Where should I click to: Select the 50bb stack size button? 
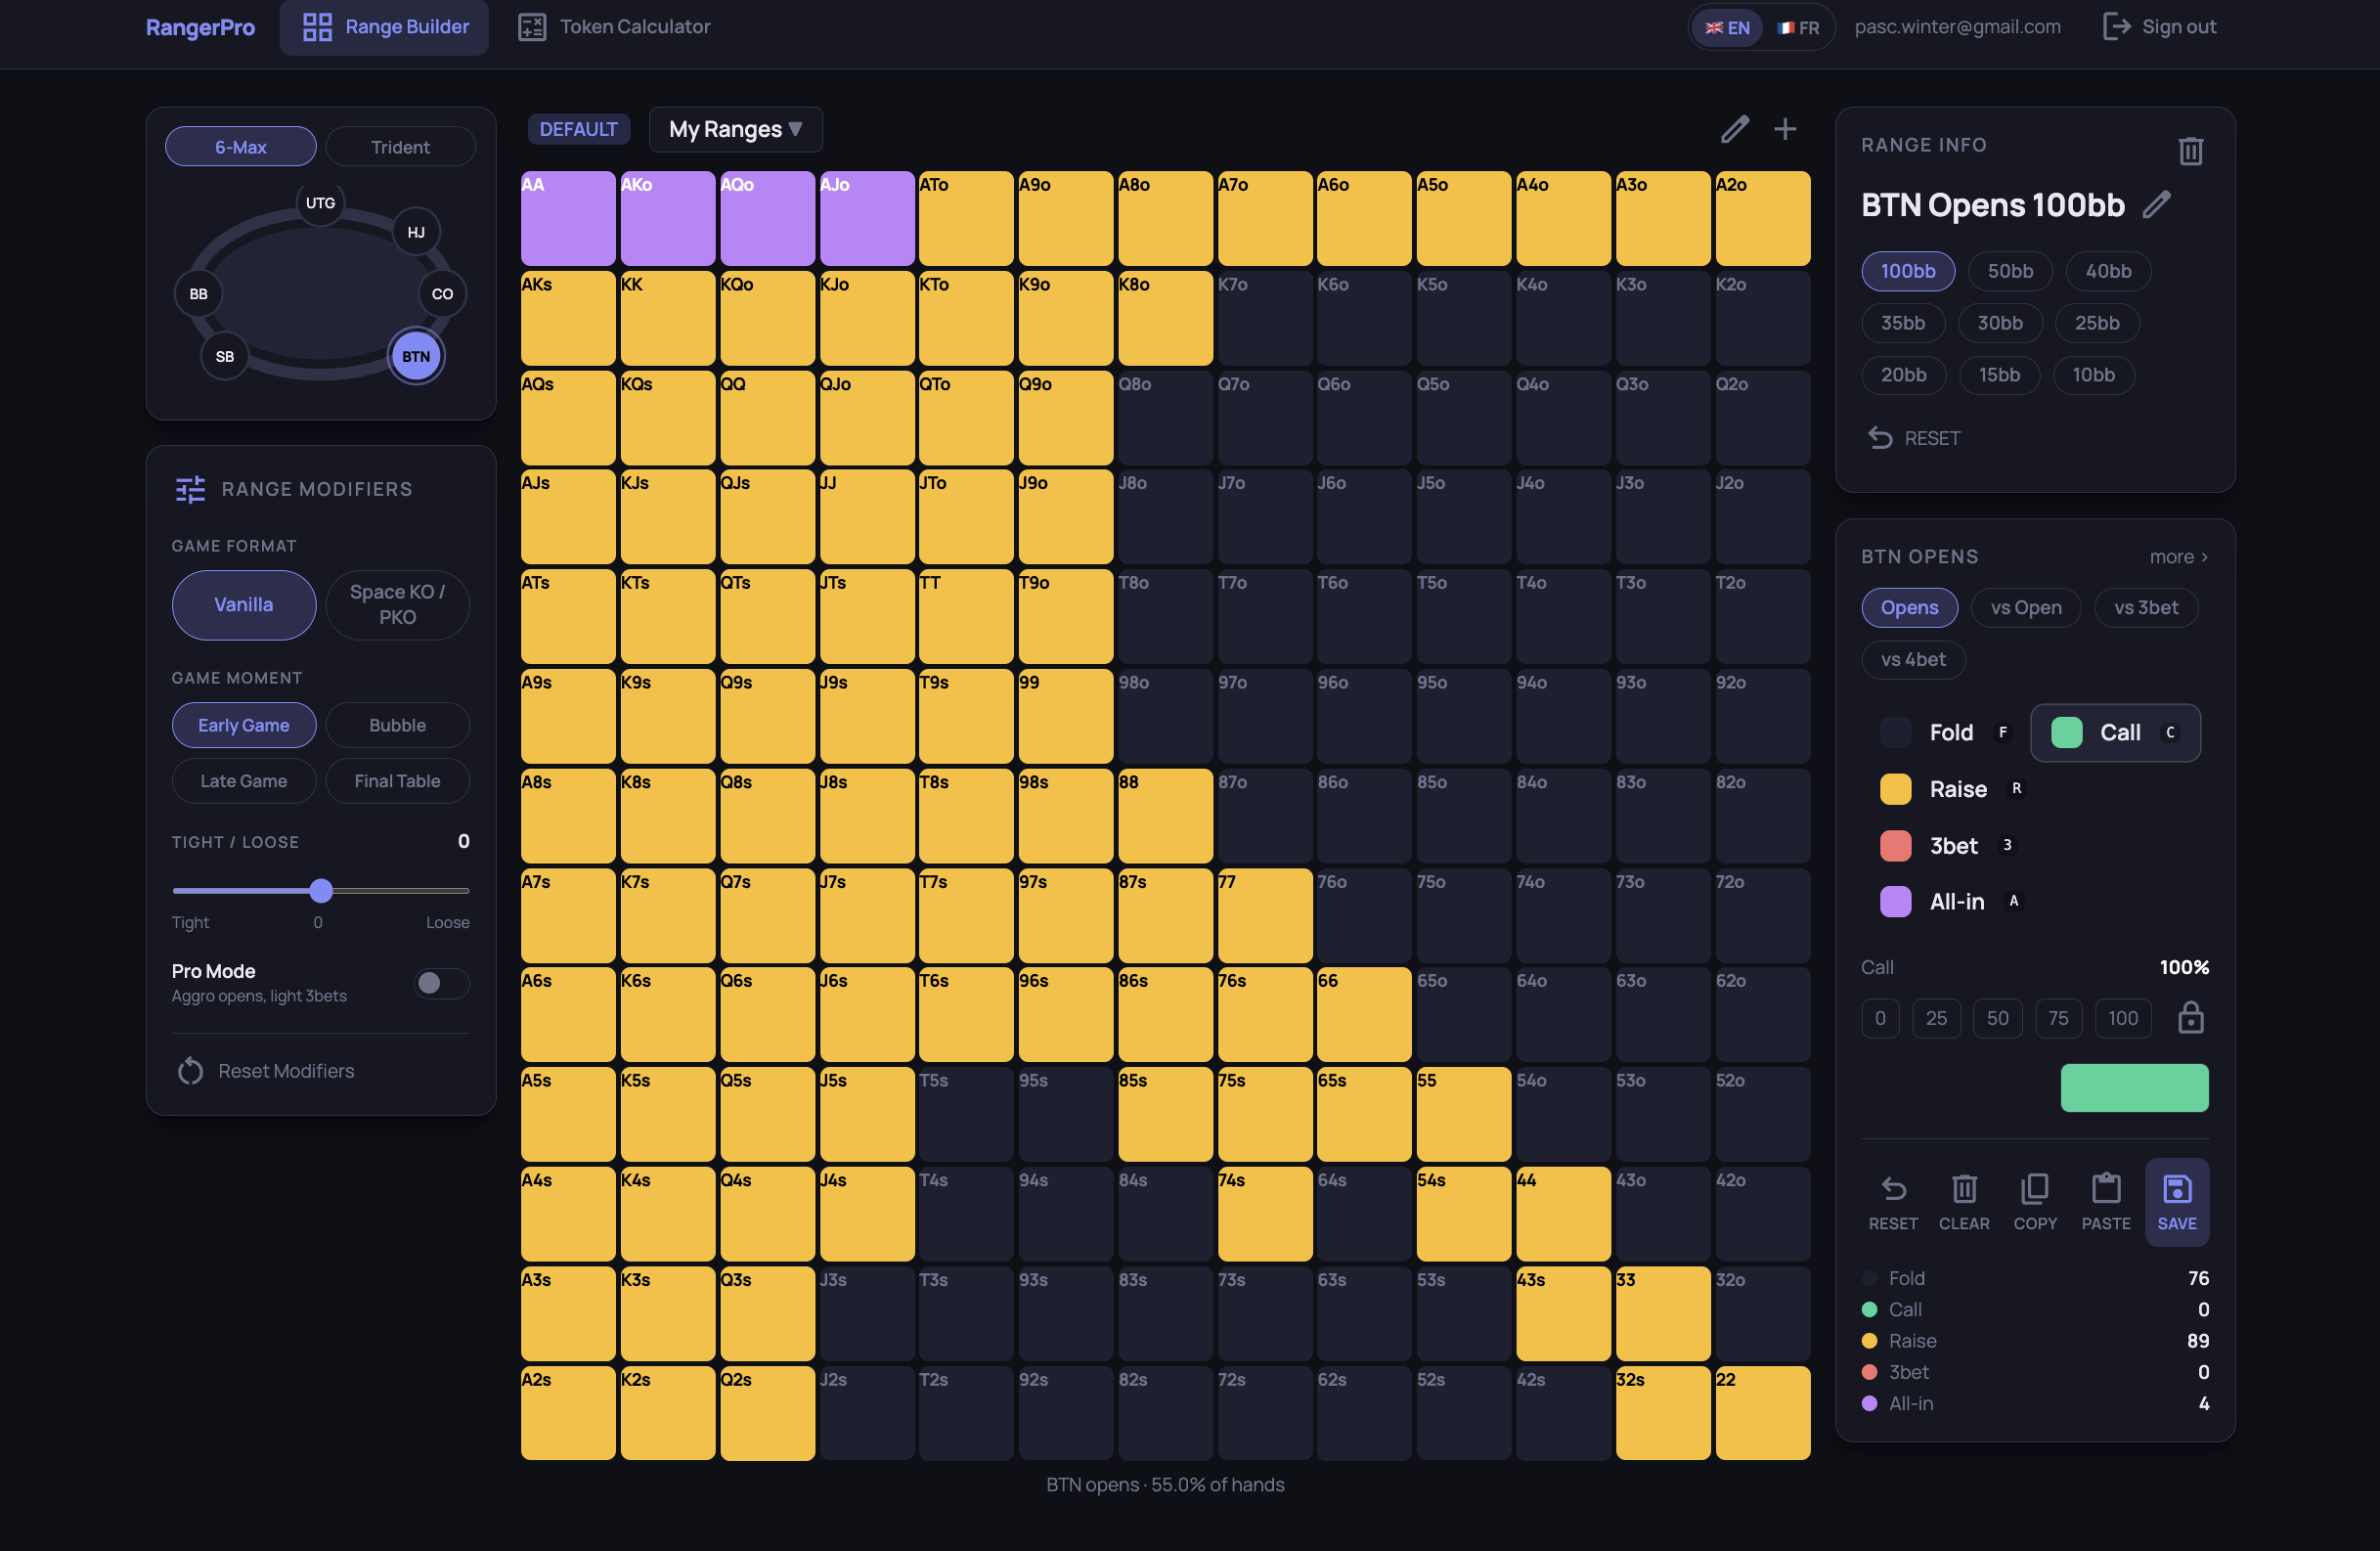[2009, 270]
